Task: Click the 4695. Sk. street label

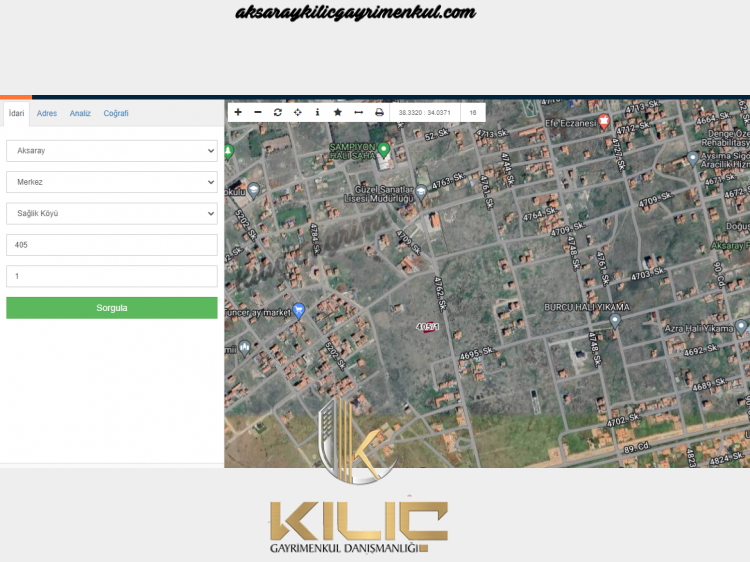Action: pos(477,353)
